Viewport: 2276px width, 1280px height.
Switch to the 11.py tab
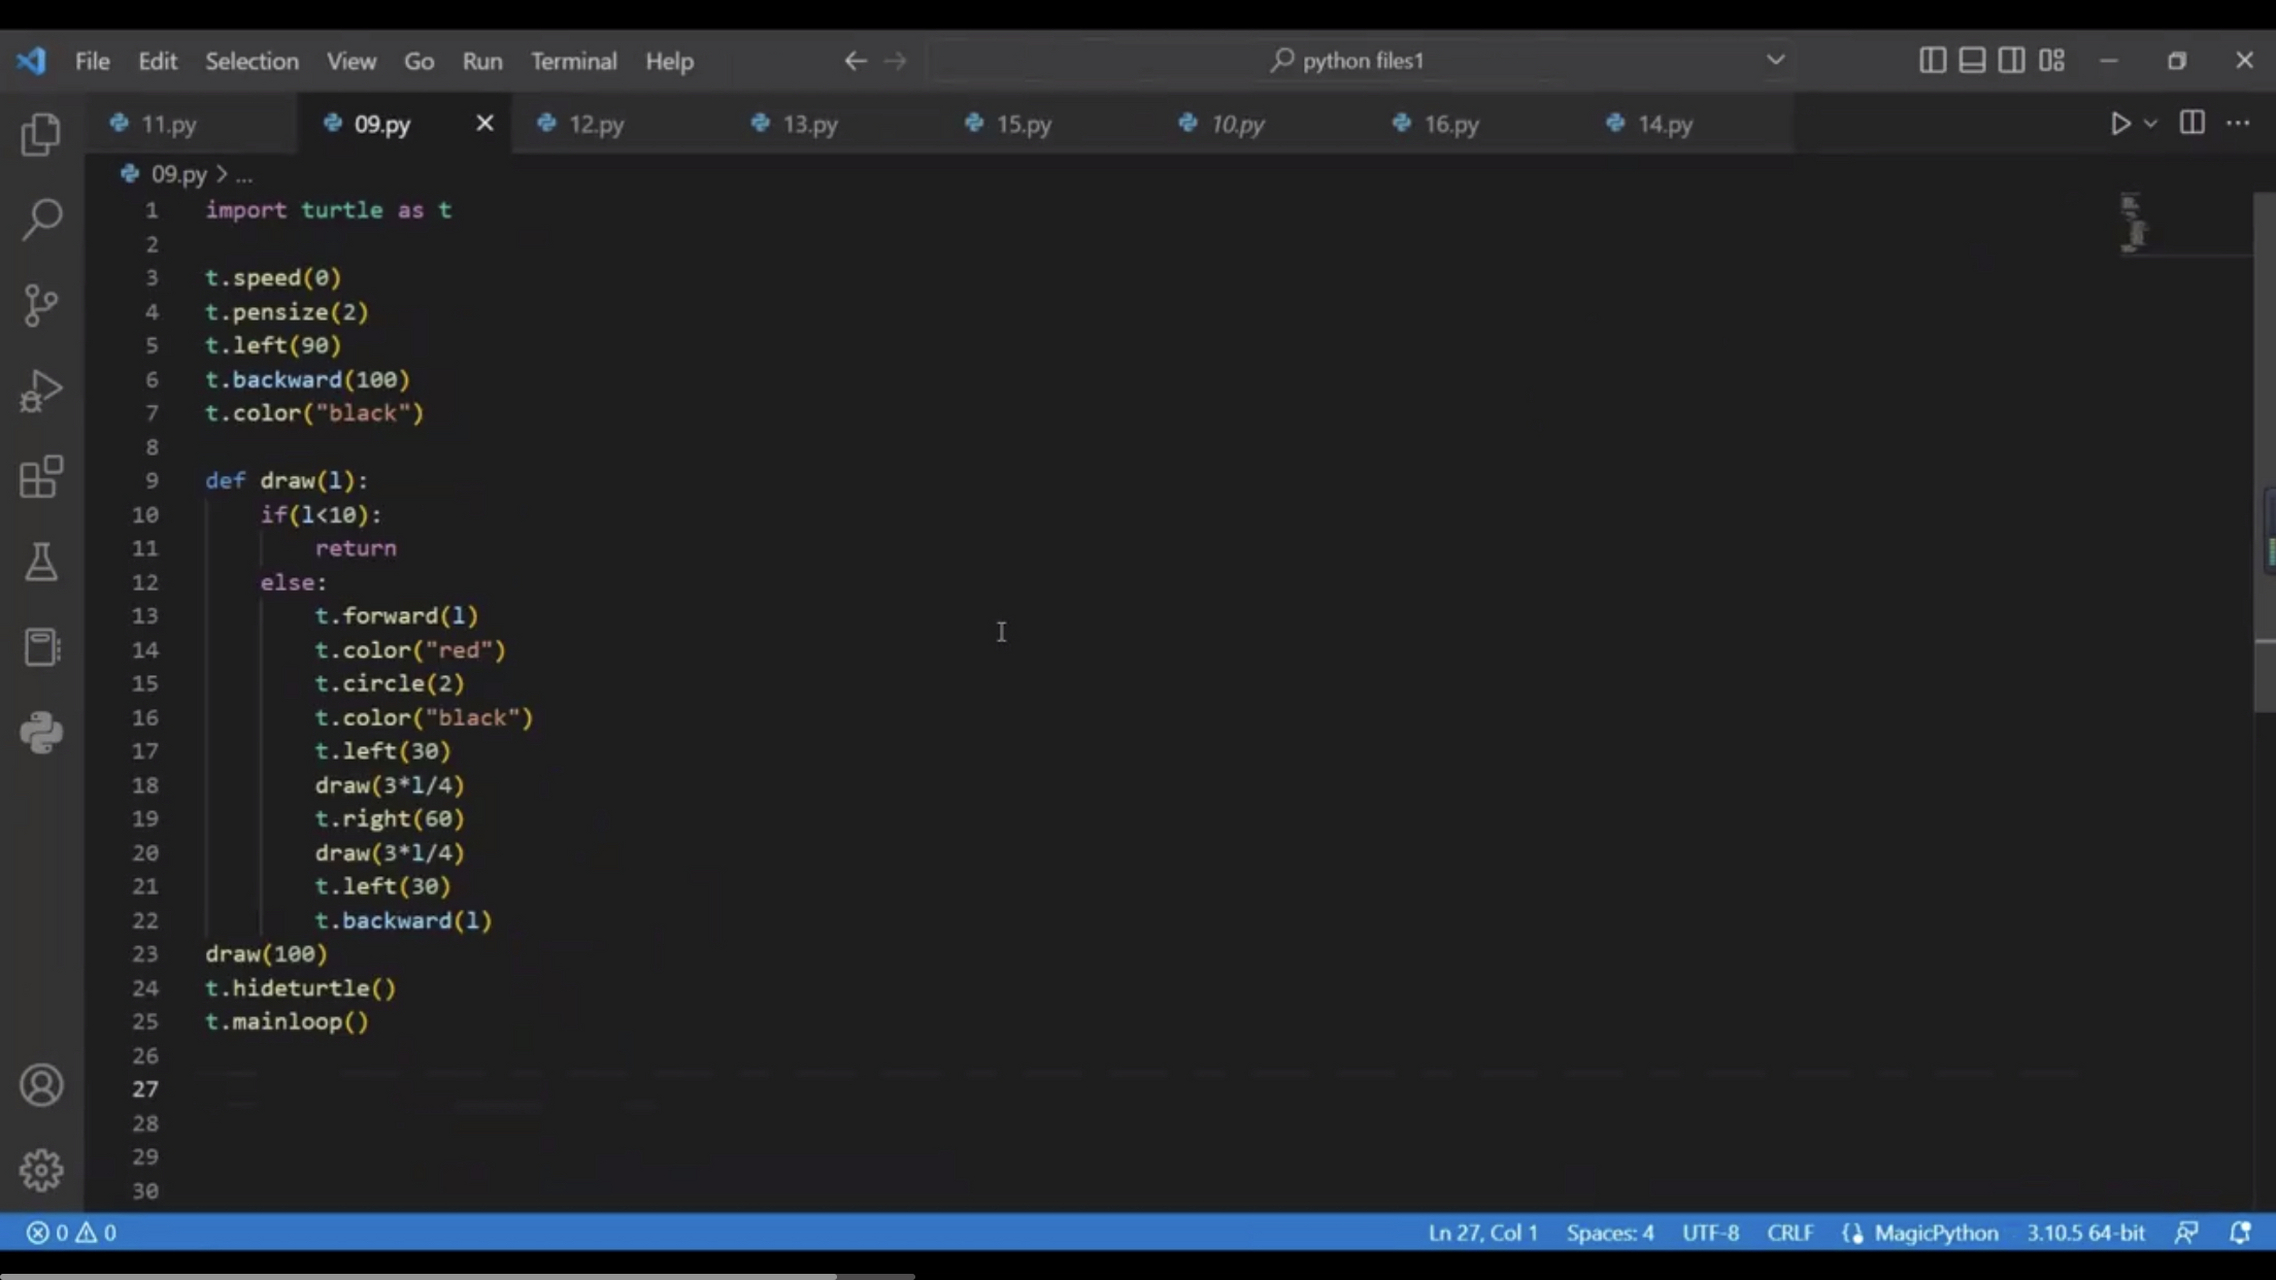[190, 124]
